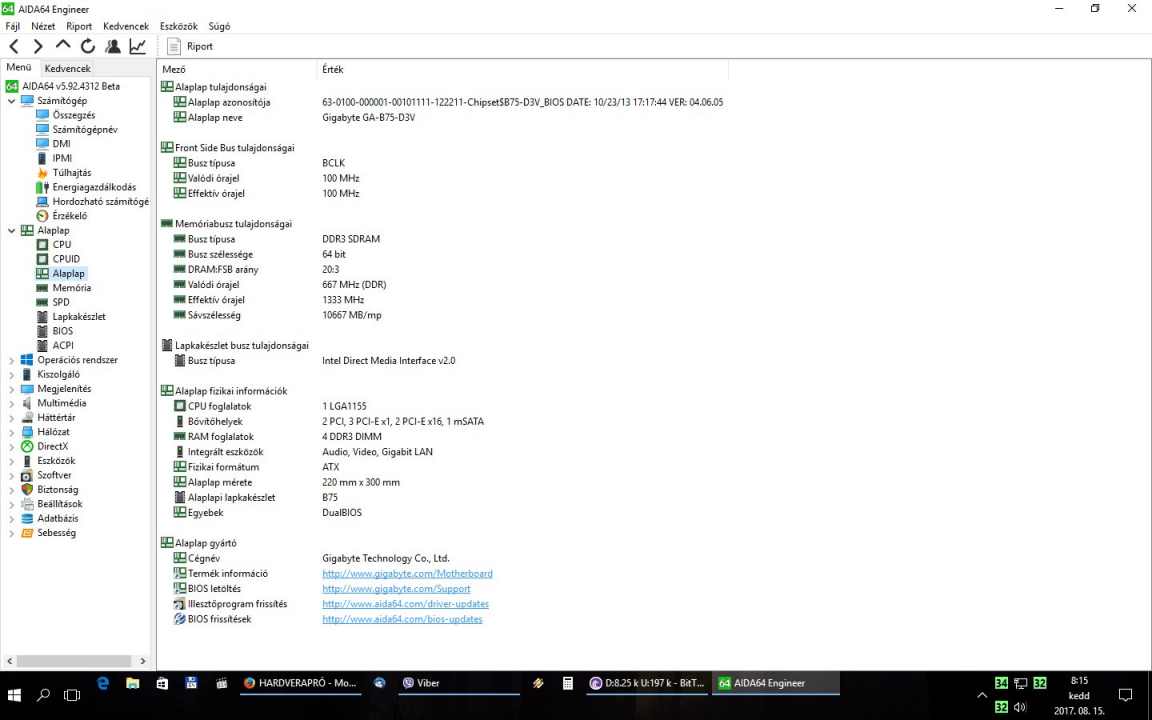Collapse the Számítógép tree node

tap(11, 101)
